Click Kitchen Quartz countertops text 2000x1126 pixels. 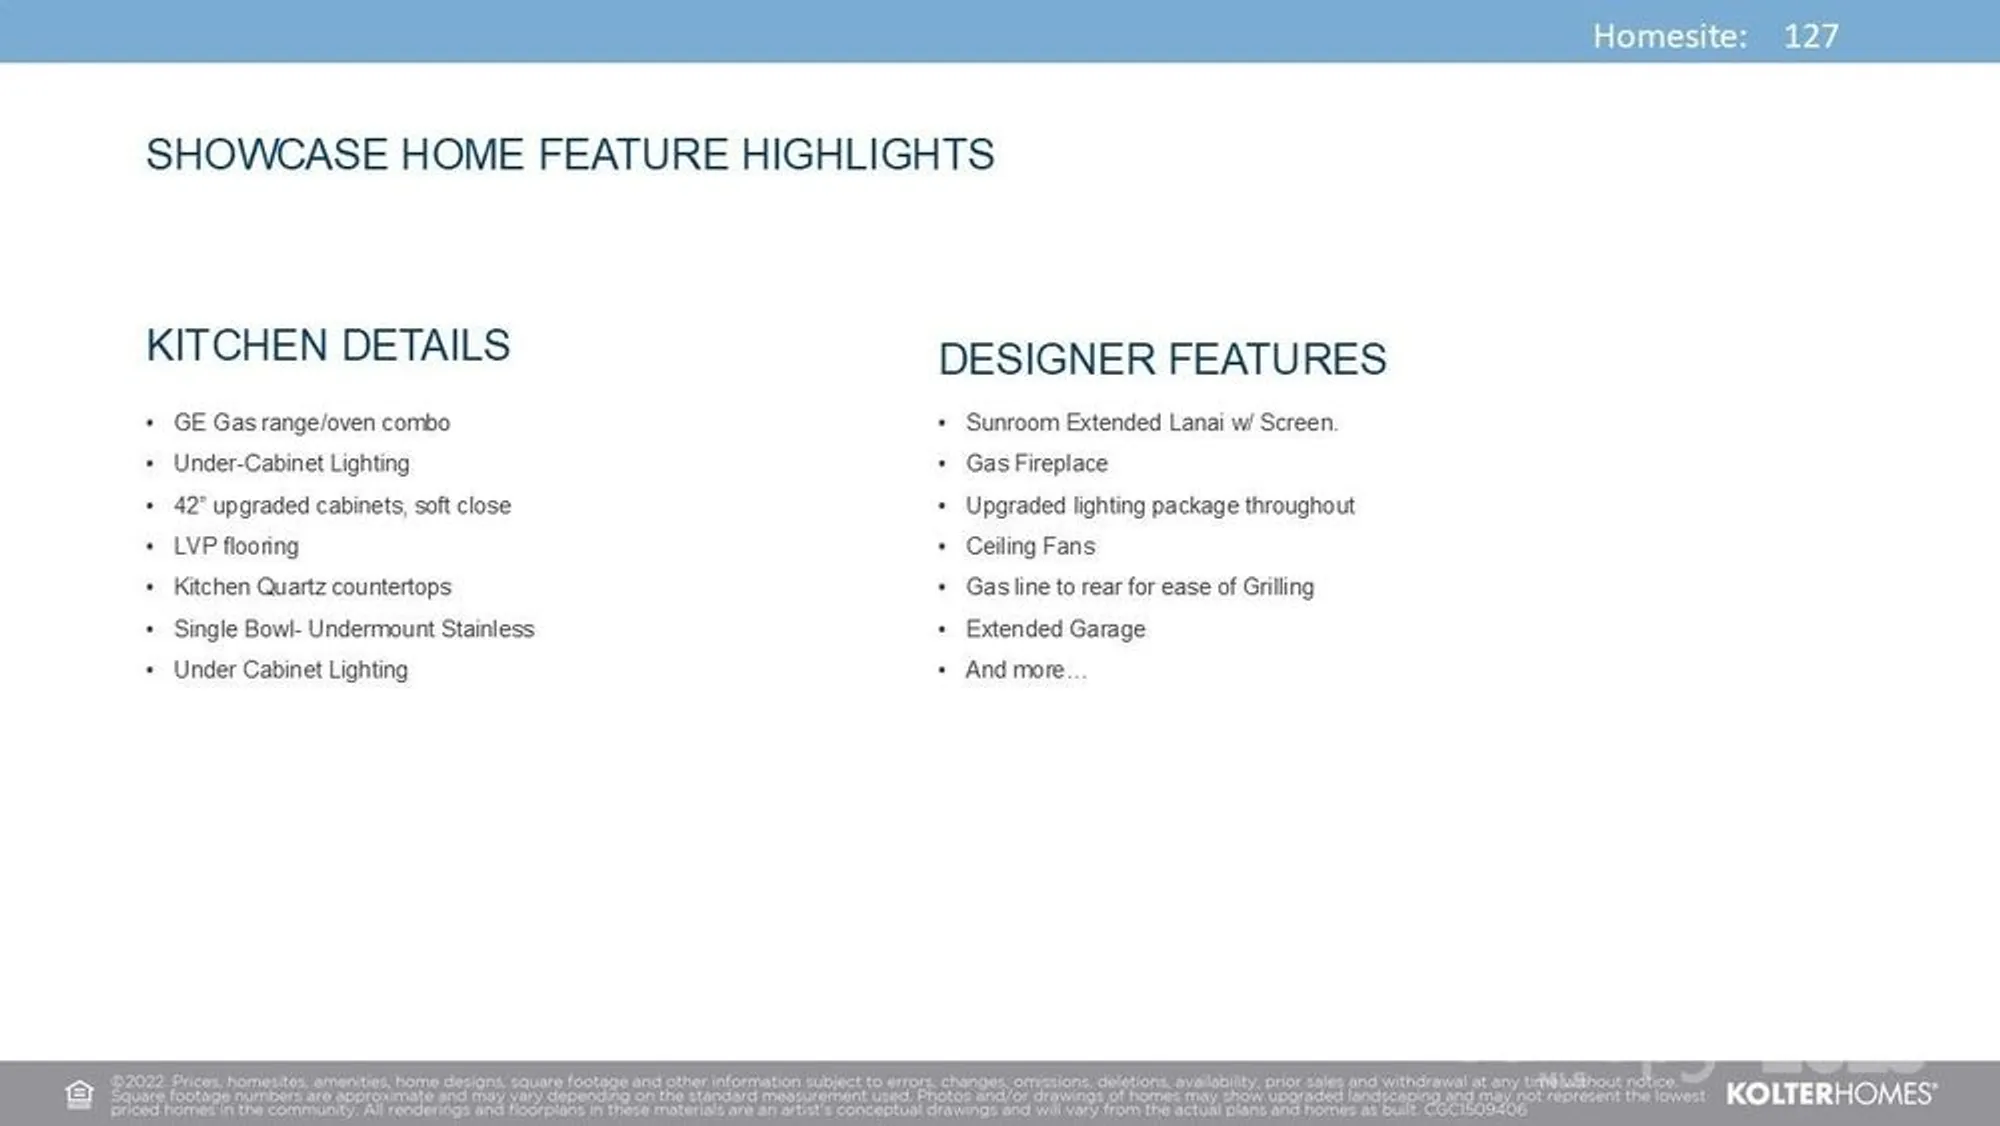pos(312,587)
